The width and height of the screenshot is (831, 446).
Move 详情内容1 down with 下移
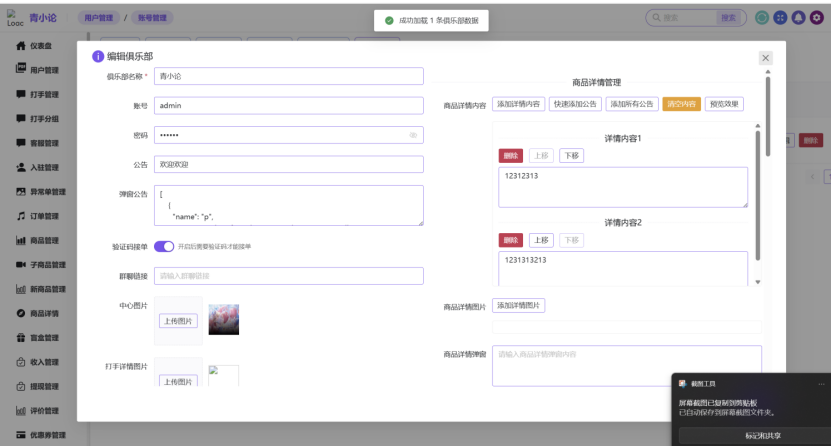coord(571,156)
